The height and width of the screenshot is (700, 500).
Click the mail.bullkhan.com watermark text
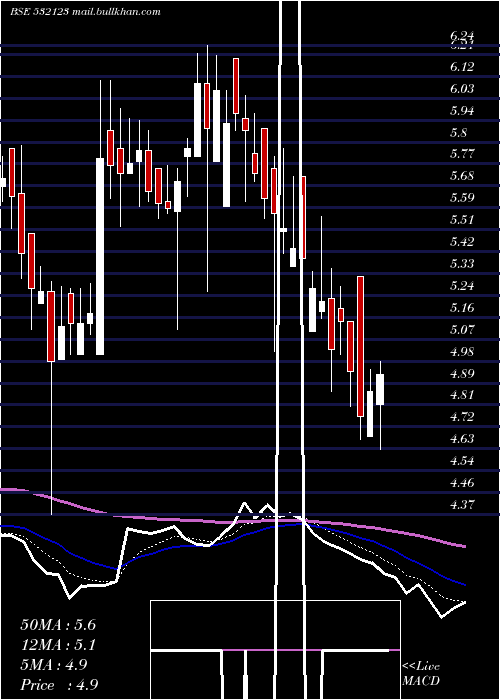[115, 12]
